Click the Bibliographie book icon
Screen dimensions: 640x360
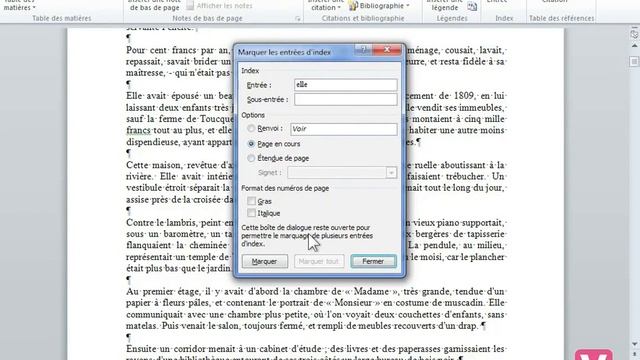(x=353, y=6)
